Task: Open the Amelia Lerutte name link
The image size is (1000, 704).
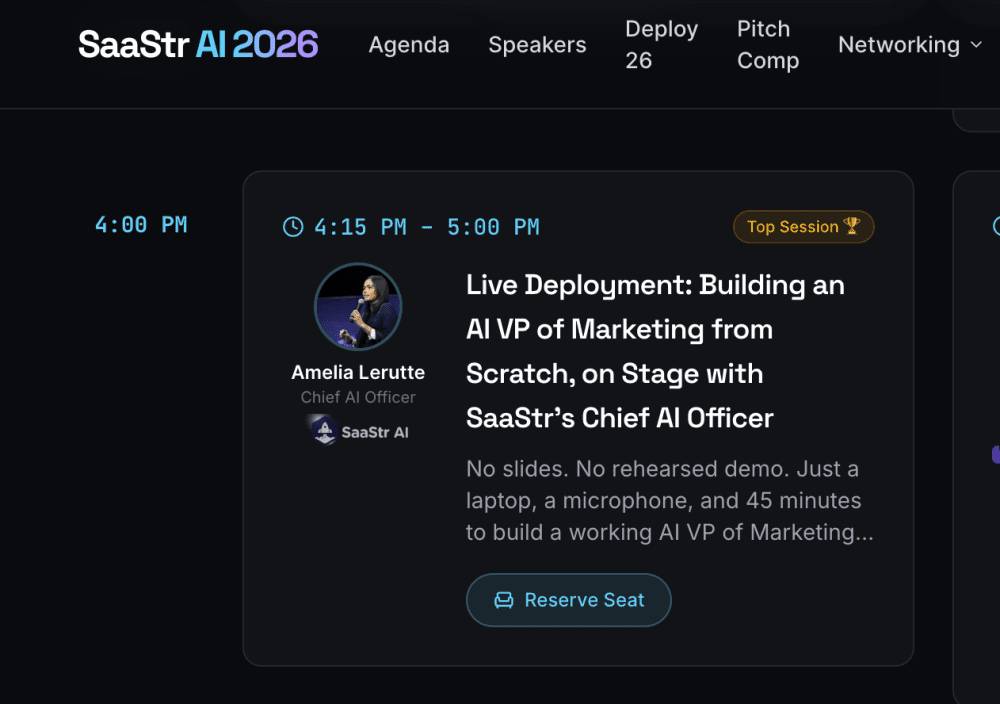Action: coord(358,372)
